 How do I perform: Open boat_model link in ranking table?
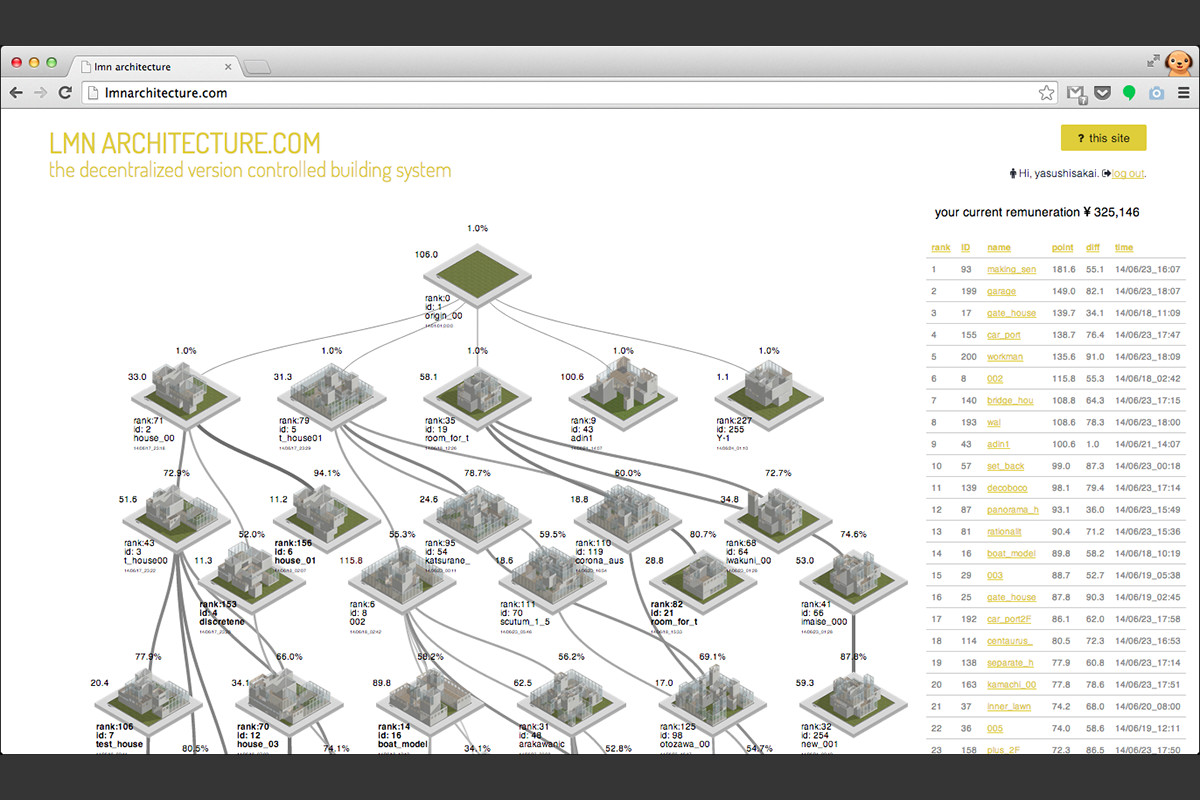pyautogui.click(x=1011, y=553)
